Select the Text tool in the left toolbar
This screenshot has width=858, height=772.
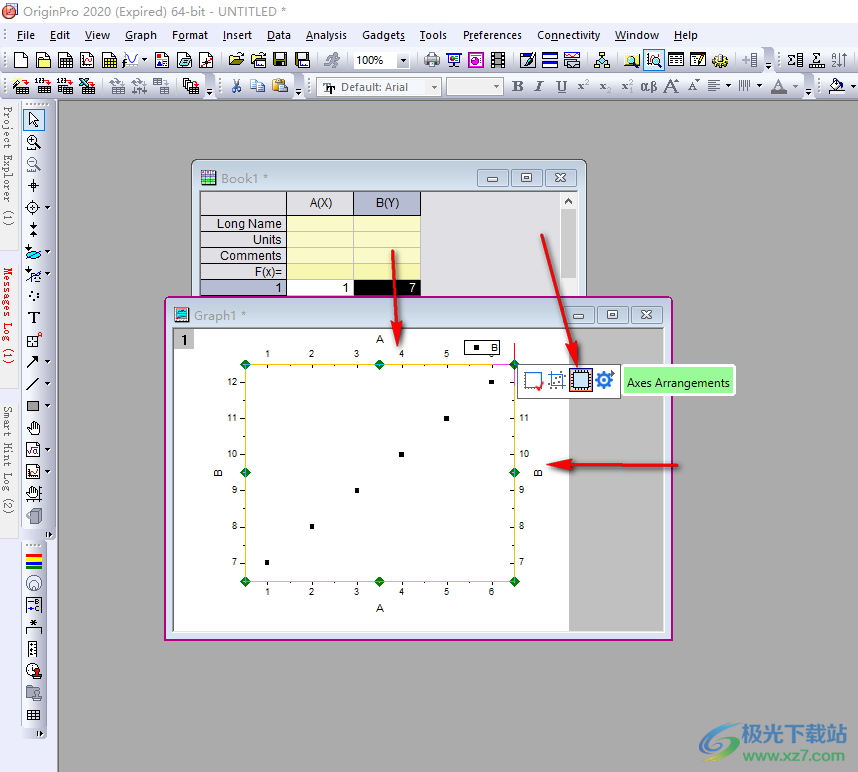(x=34, y=318)
